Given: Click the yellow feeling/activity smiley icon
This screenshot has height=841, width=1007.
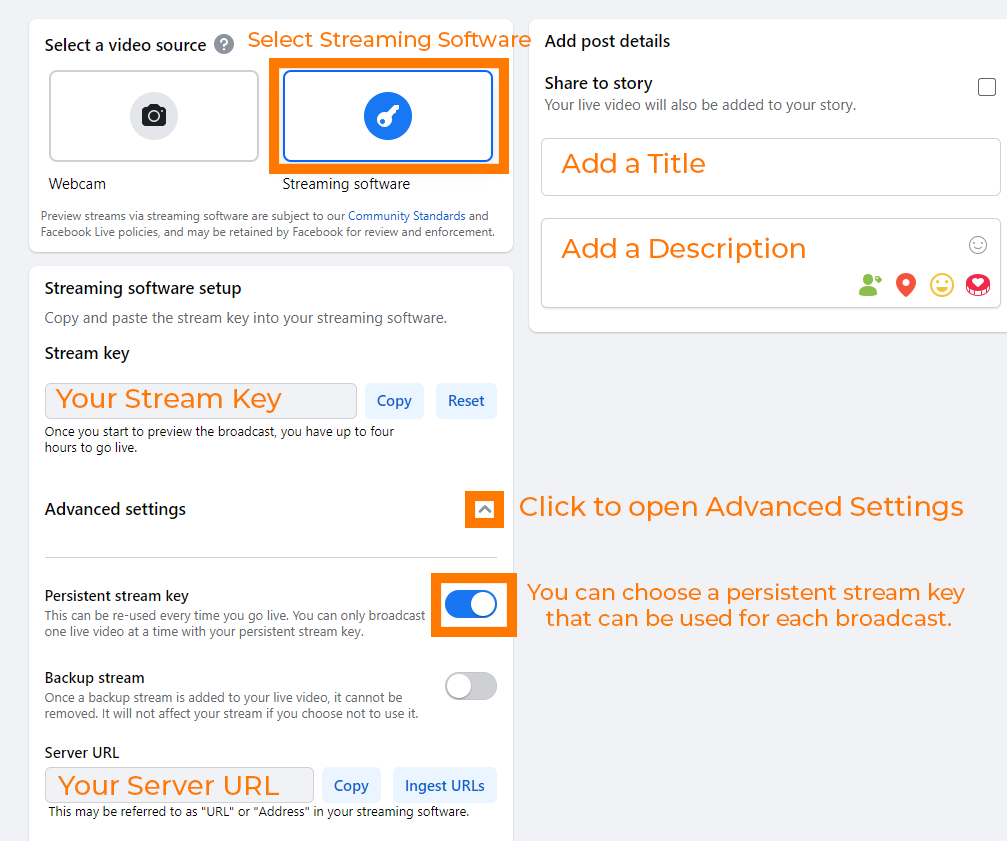Looking at the screenshot, I should pyautogui.click(x=942, y=286).
